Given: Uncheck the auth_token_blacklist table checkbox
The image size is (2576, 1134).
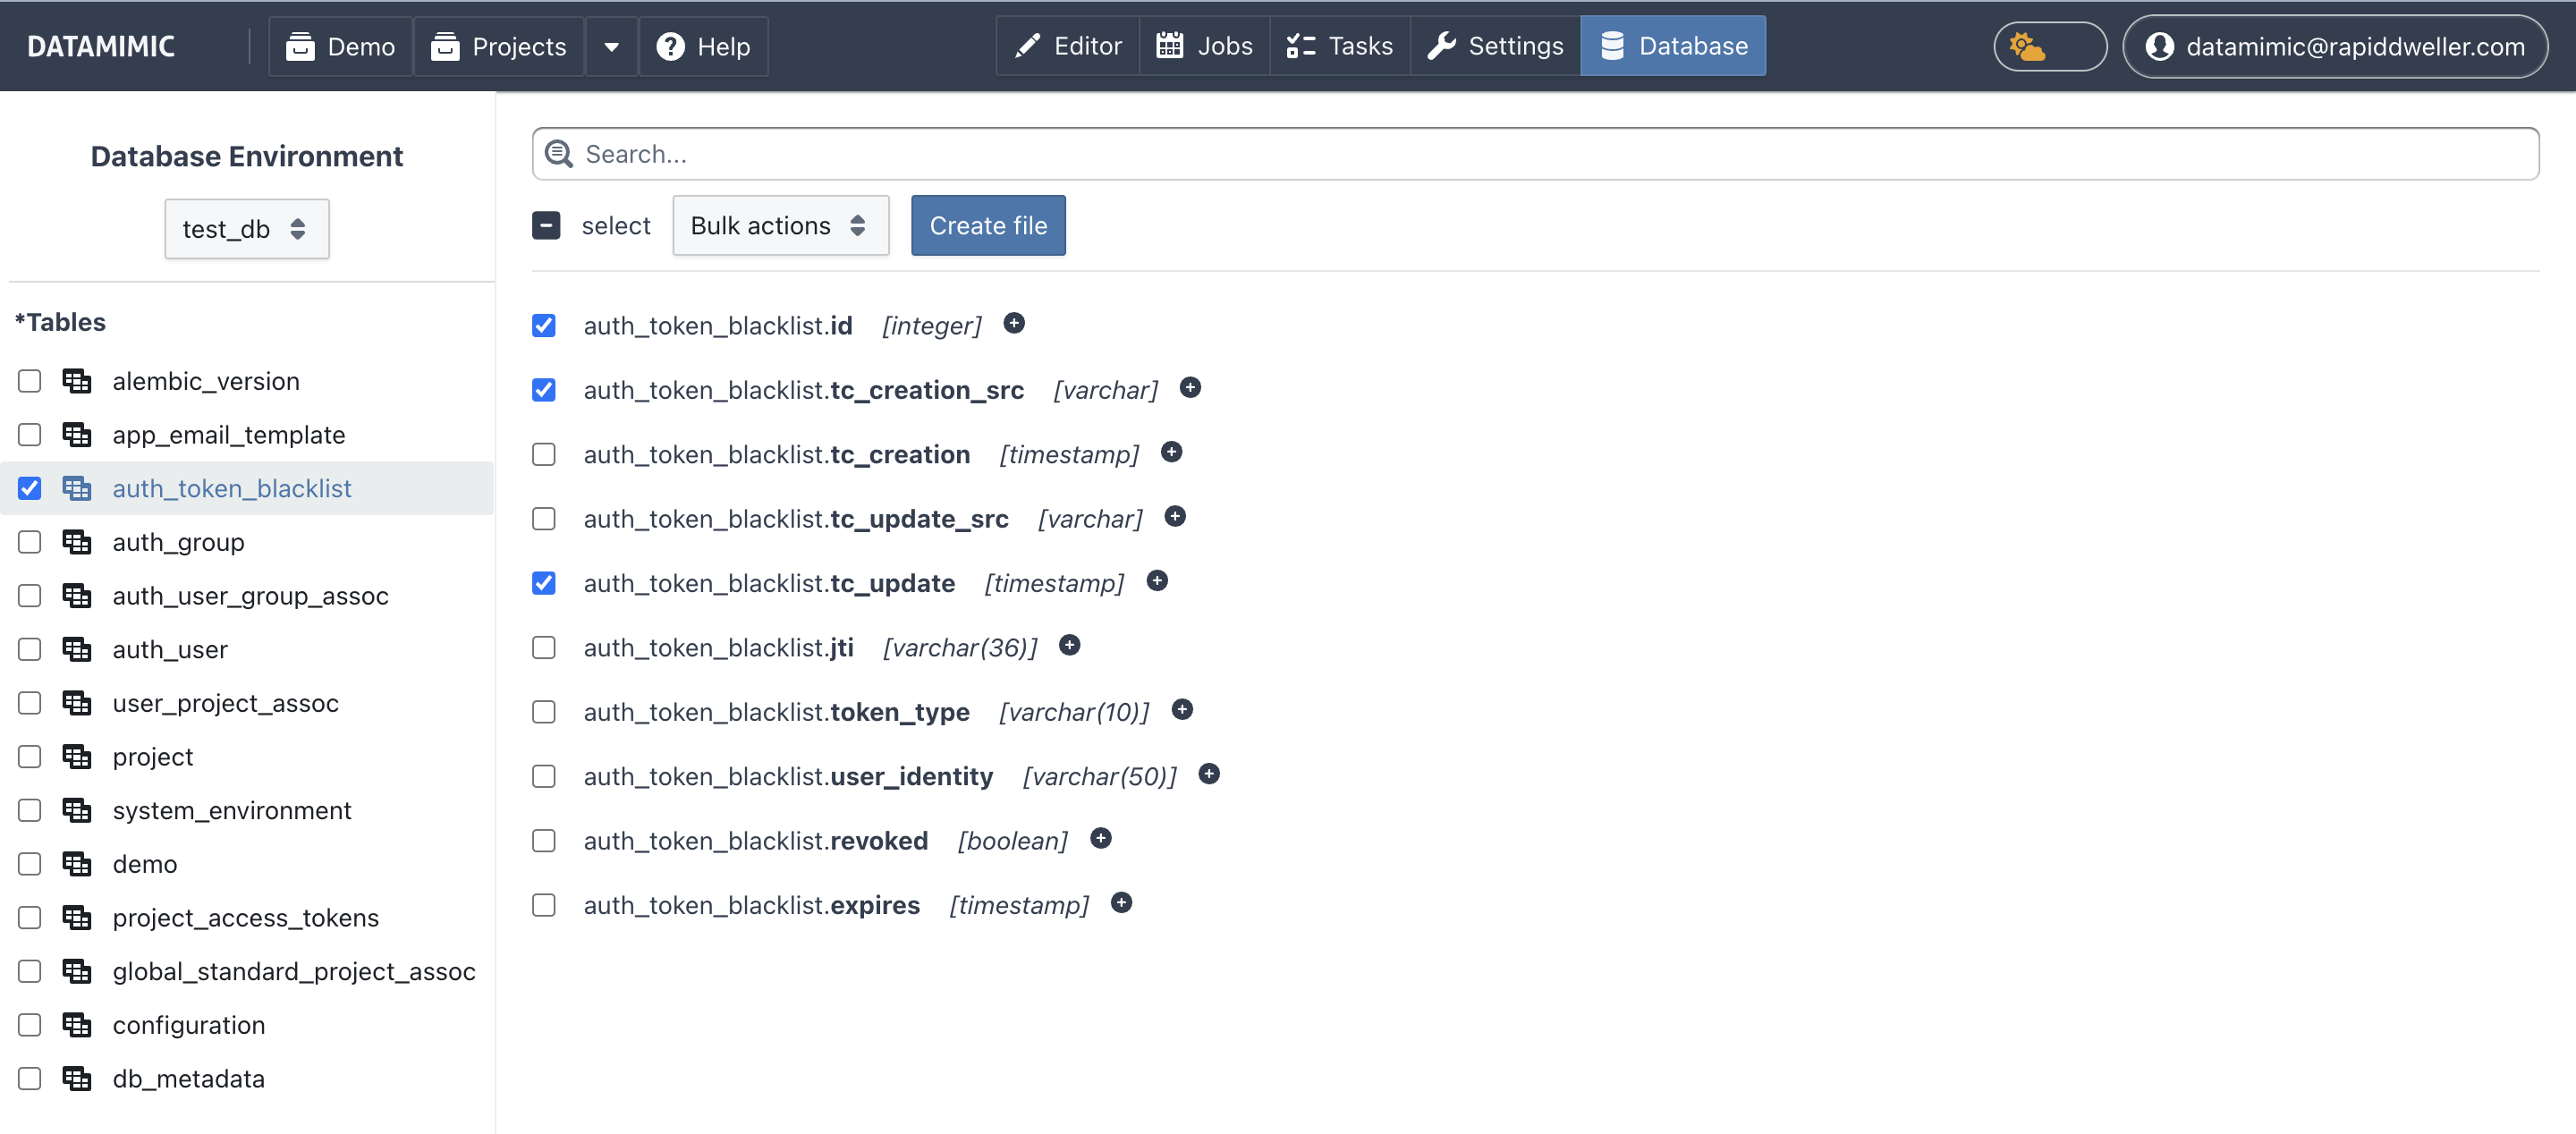Looking at the screenshot, I should pyautogui.click(x=30, y=488).
